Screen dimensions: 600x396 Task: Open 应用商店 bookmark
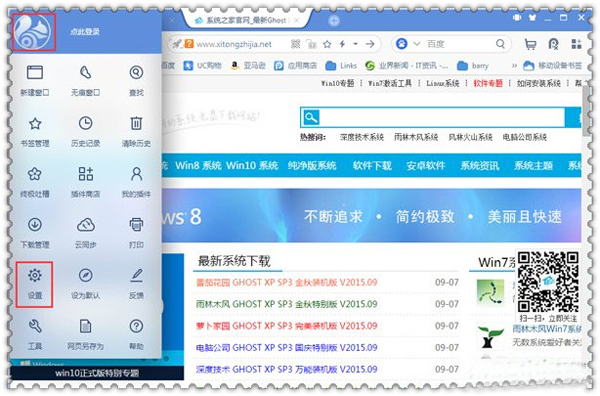tap(295, 66)
